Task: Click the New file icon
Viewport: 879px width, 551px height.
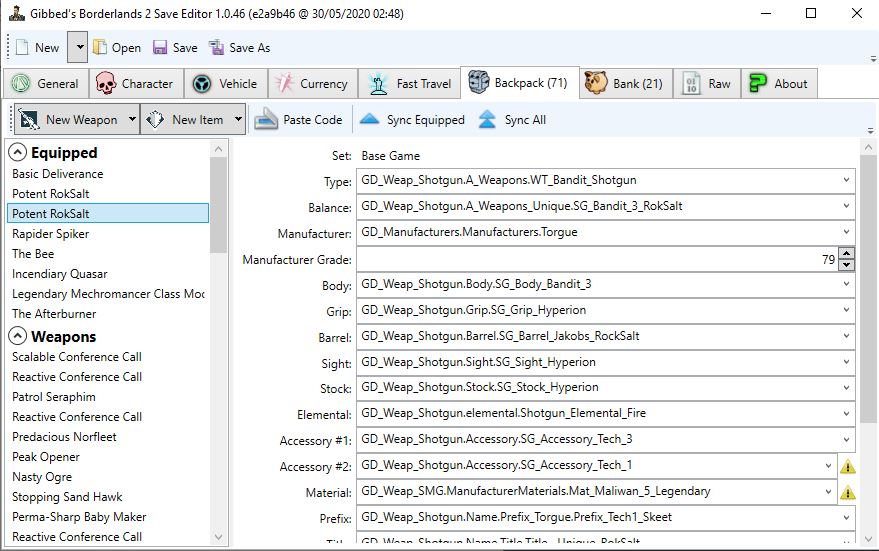Action: point(22,48)
